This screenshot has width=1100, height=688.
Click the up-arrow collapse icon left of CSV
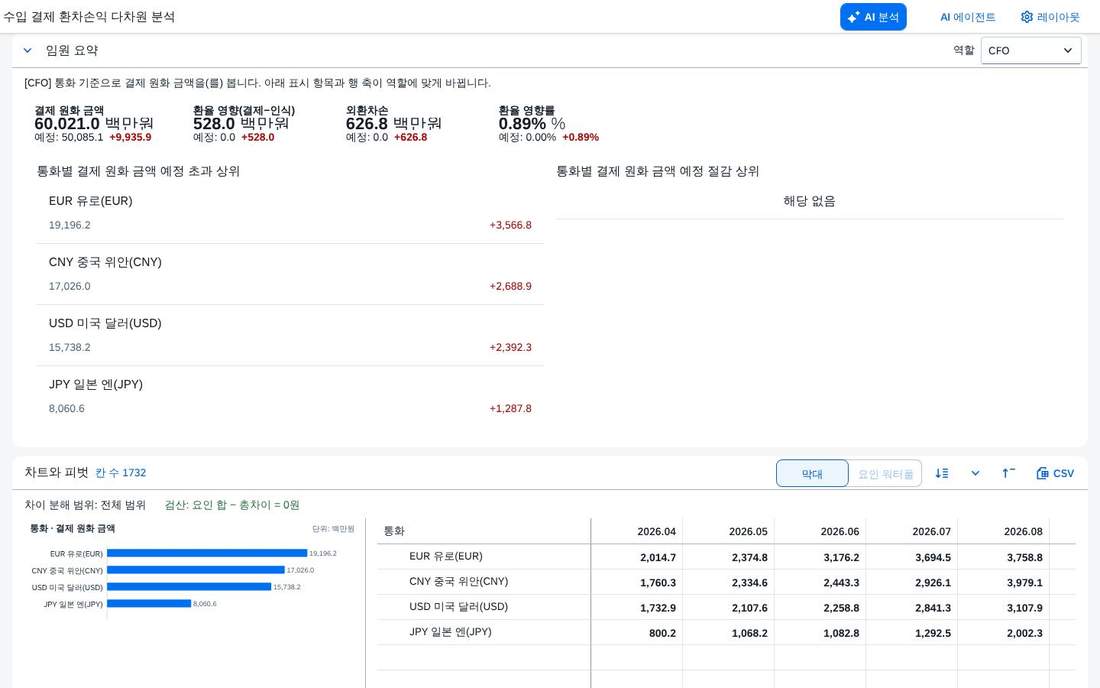(x=1008, y=473)
